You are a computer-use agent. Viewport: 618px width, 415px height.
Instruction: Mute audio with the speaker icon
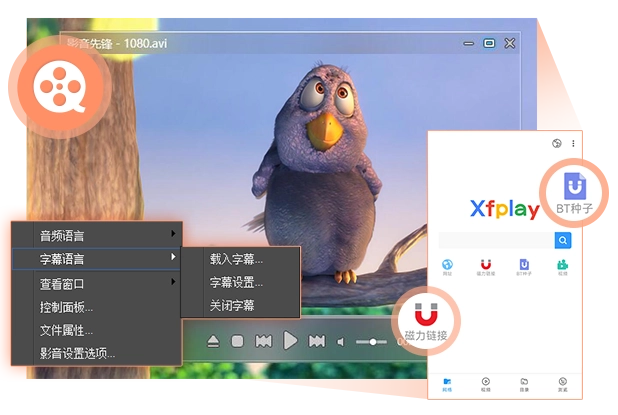[341, 342]
